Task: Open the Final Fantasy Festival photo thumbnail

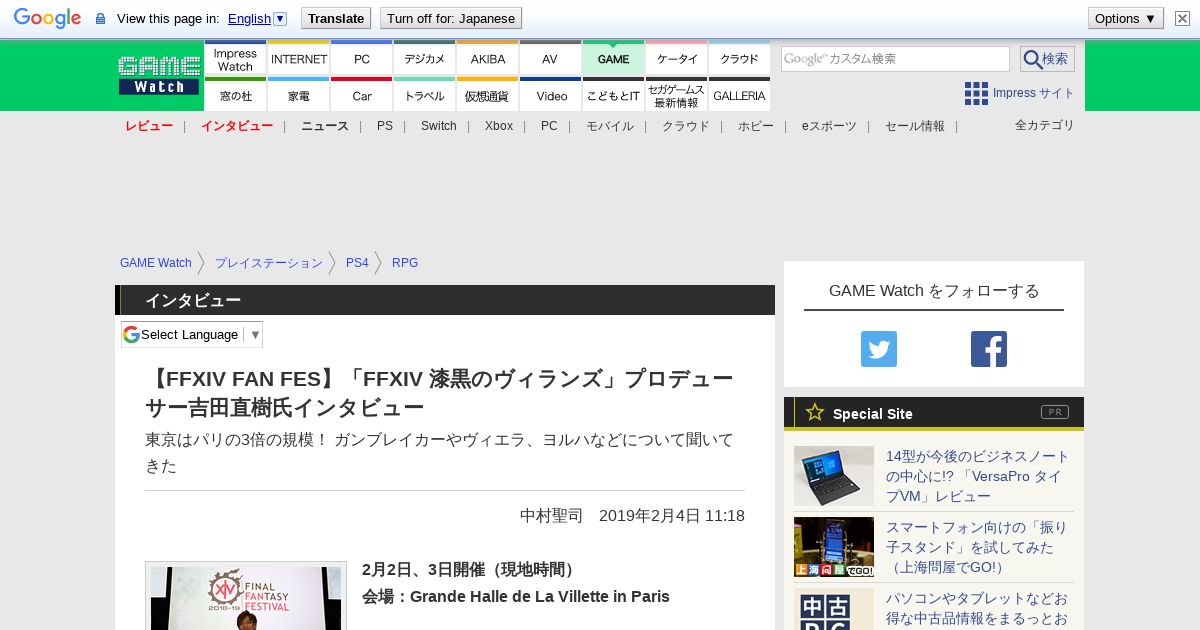Action: pos(246,596)
